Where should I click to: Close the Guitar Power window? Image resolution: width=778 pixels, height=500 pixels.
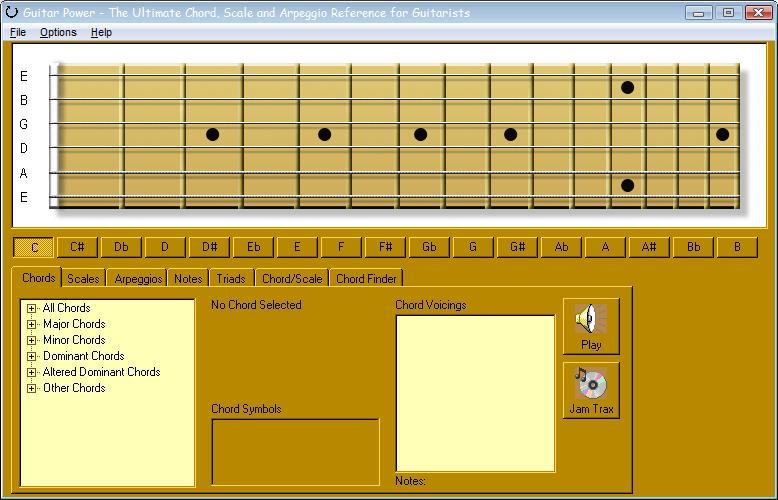758,12
